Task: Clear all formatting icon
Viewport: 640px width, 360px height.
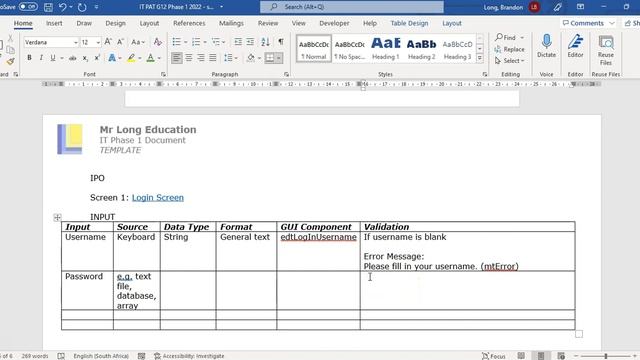Action: pos(158,42)
